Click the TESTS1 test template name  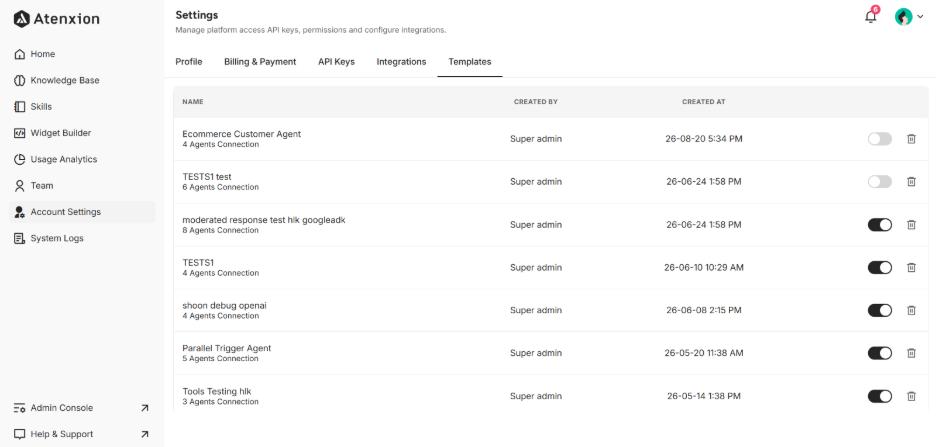click(x=207, y=177)
